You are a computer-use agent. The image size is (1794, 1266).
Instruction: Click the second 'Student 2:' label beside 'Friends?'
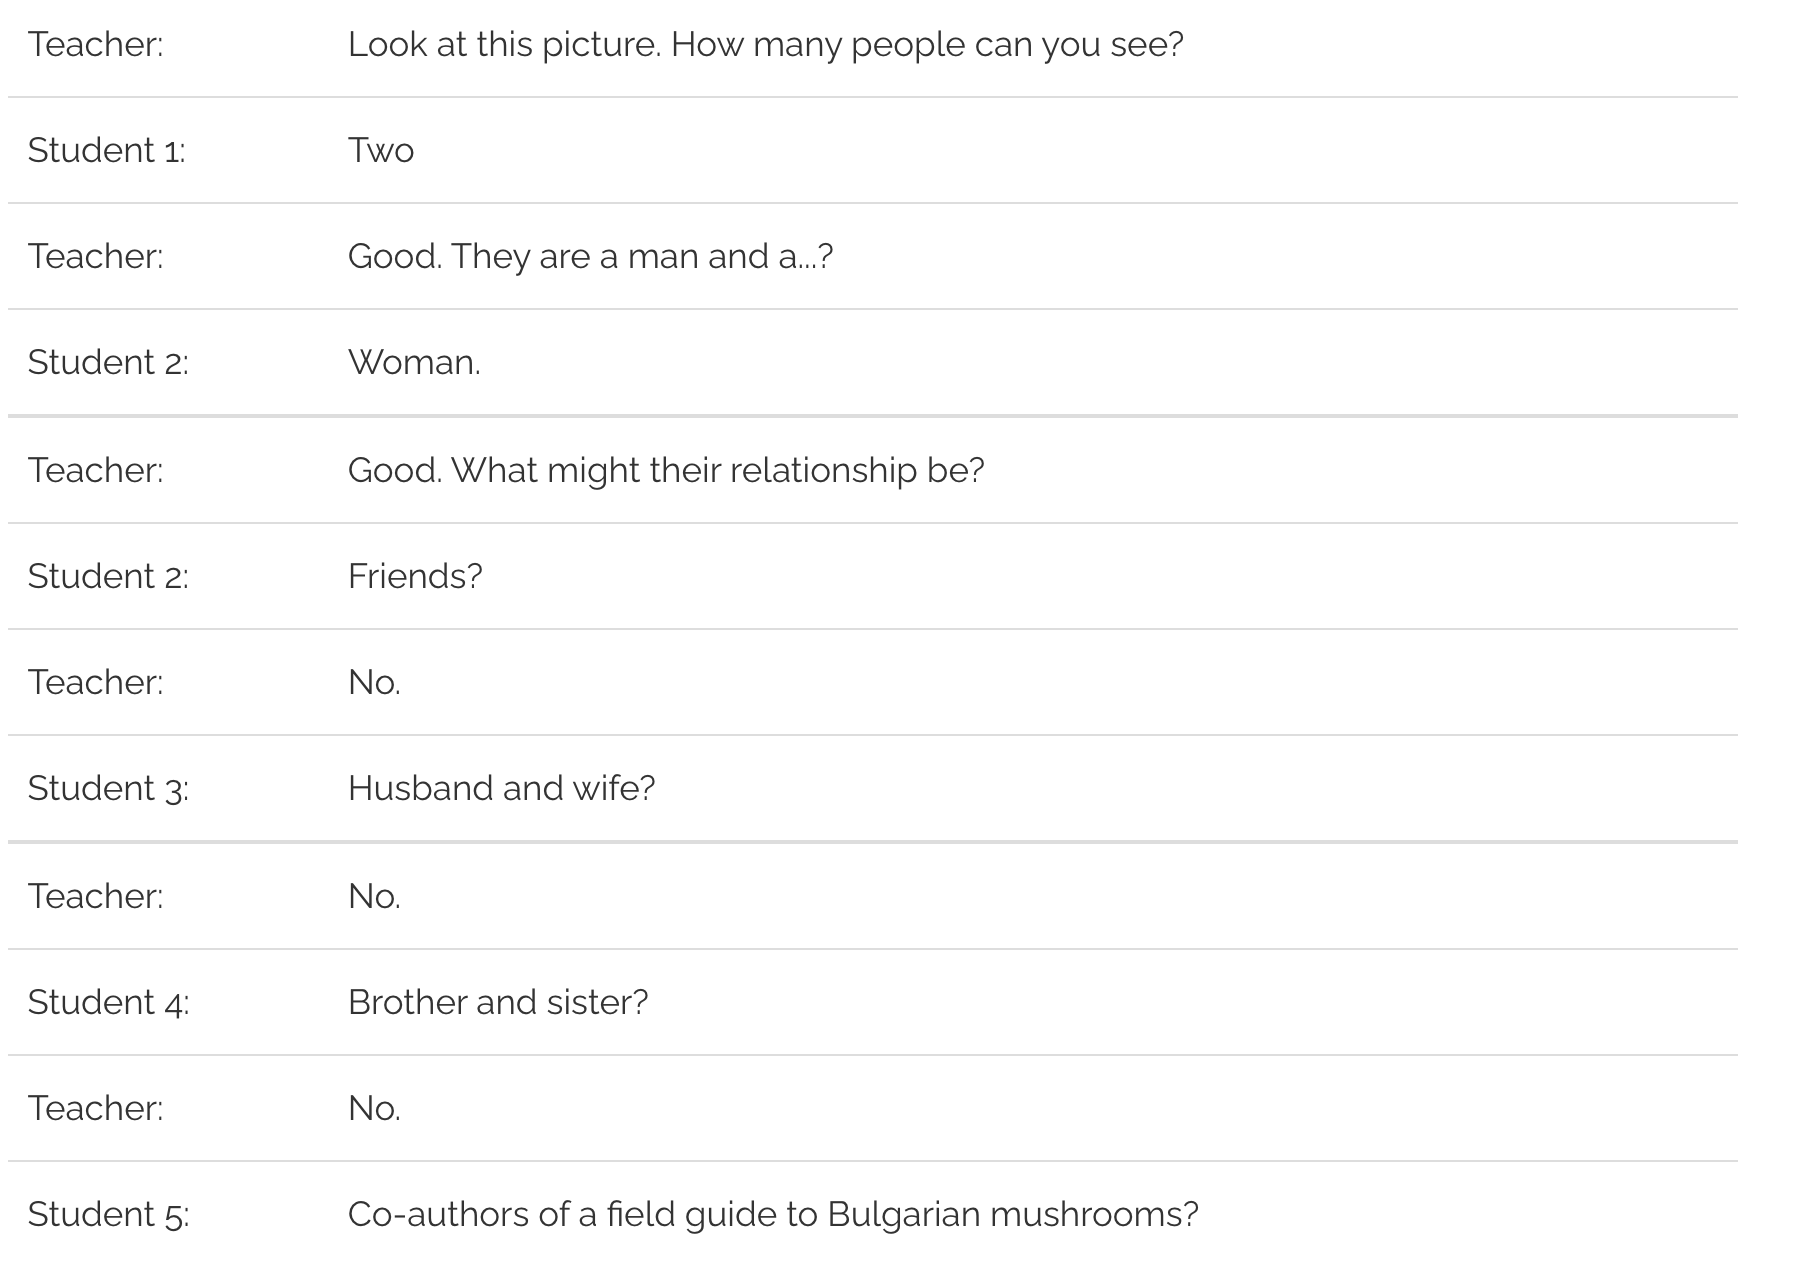click(107, 576)
